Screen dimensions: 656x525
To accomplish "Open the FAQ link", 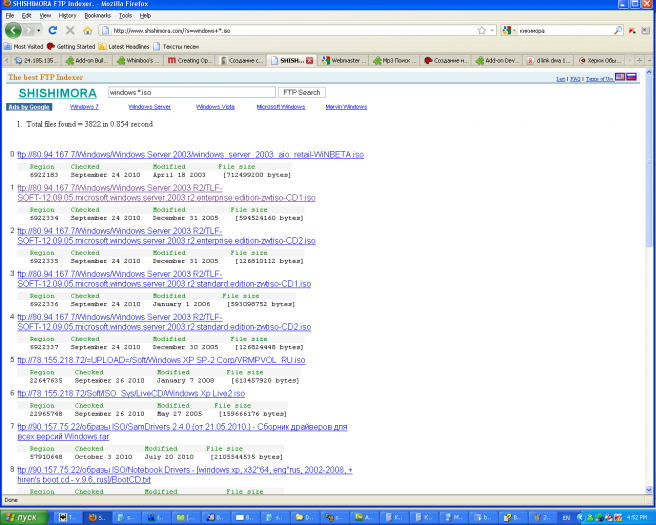I will [x=575, y=79].
